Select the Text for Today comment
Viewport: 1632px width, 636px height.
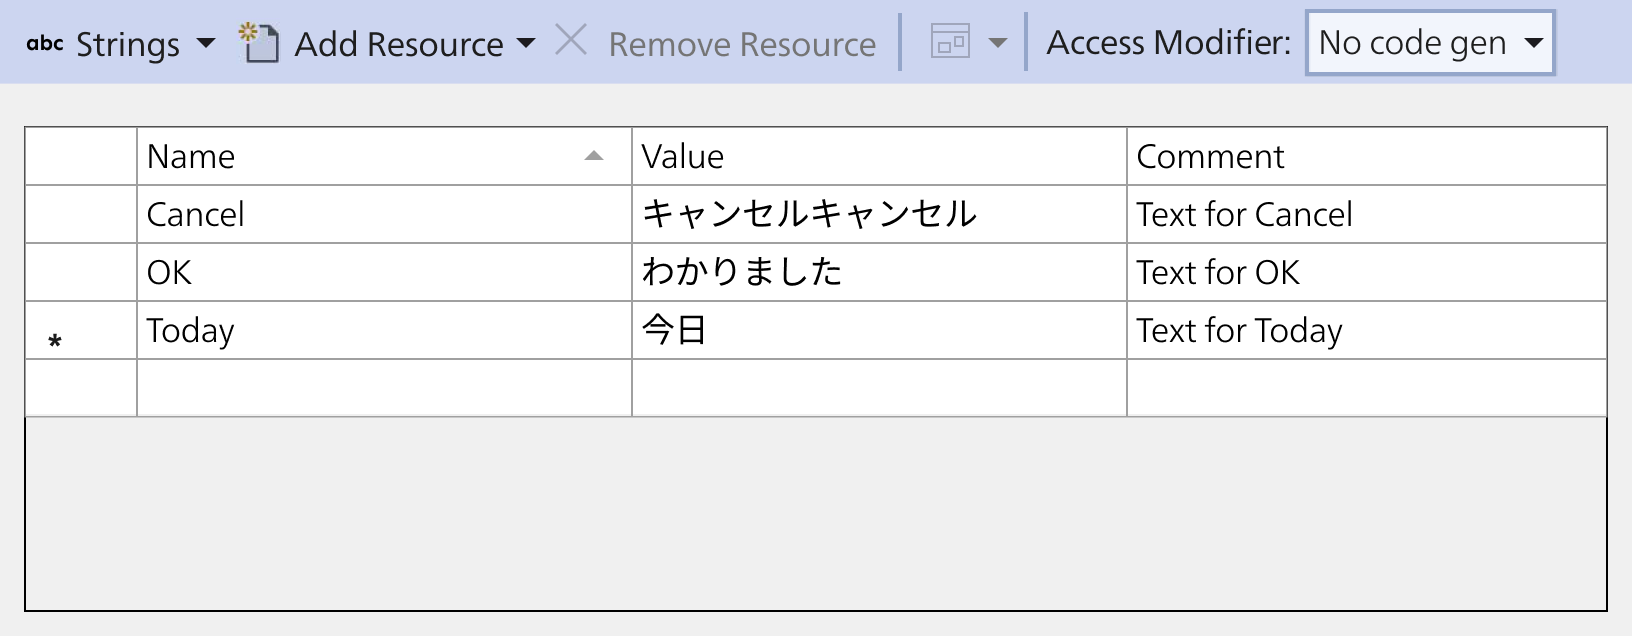(x=1367, y=330)
